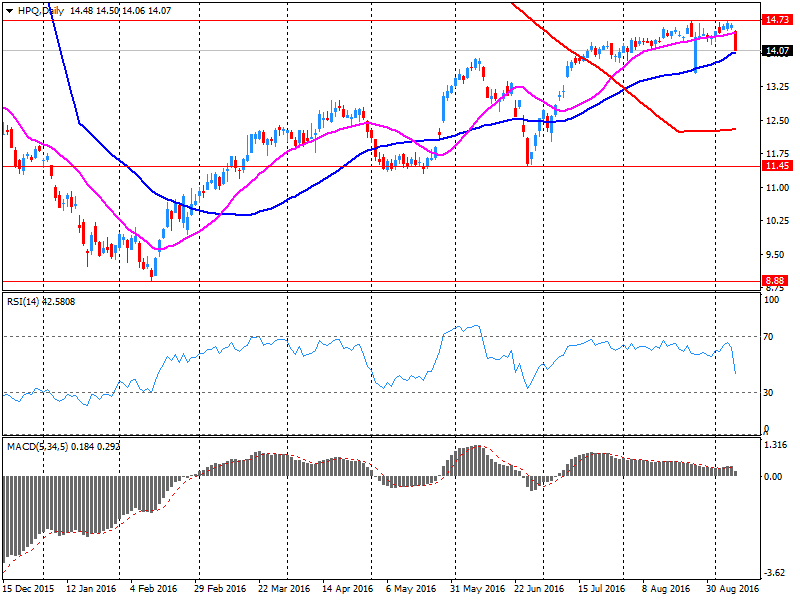Image resolution: width=800 pixels, height=600 pixels.
Task: Click the 29 Feb 2016 date label
Action: 220,588
